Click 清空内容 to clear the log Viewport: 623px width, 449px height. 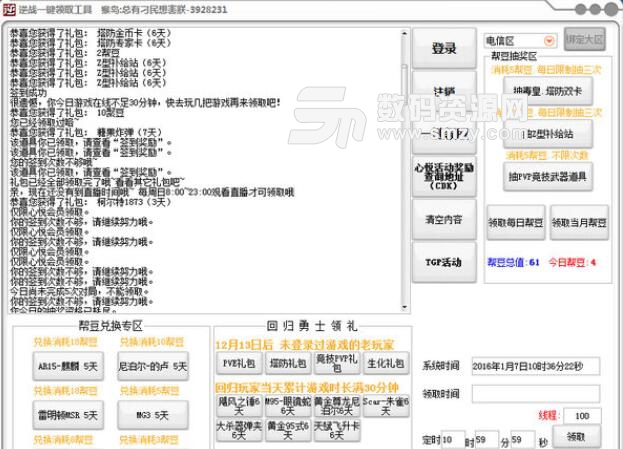(x=444, y=219)
